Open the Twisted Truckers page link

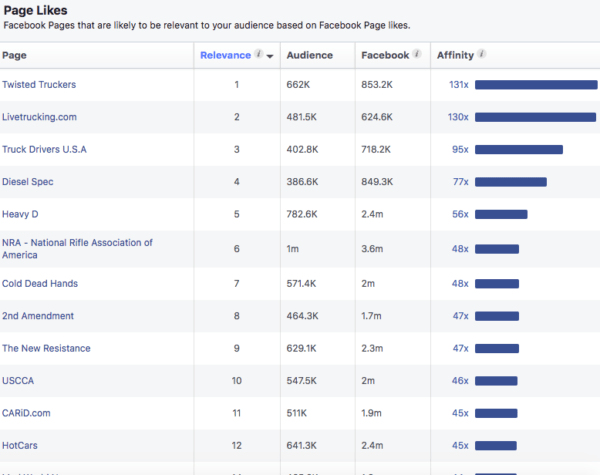click(39, 85)
